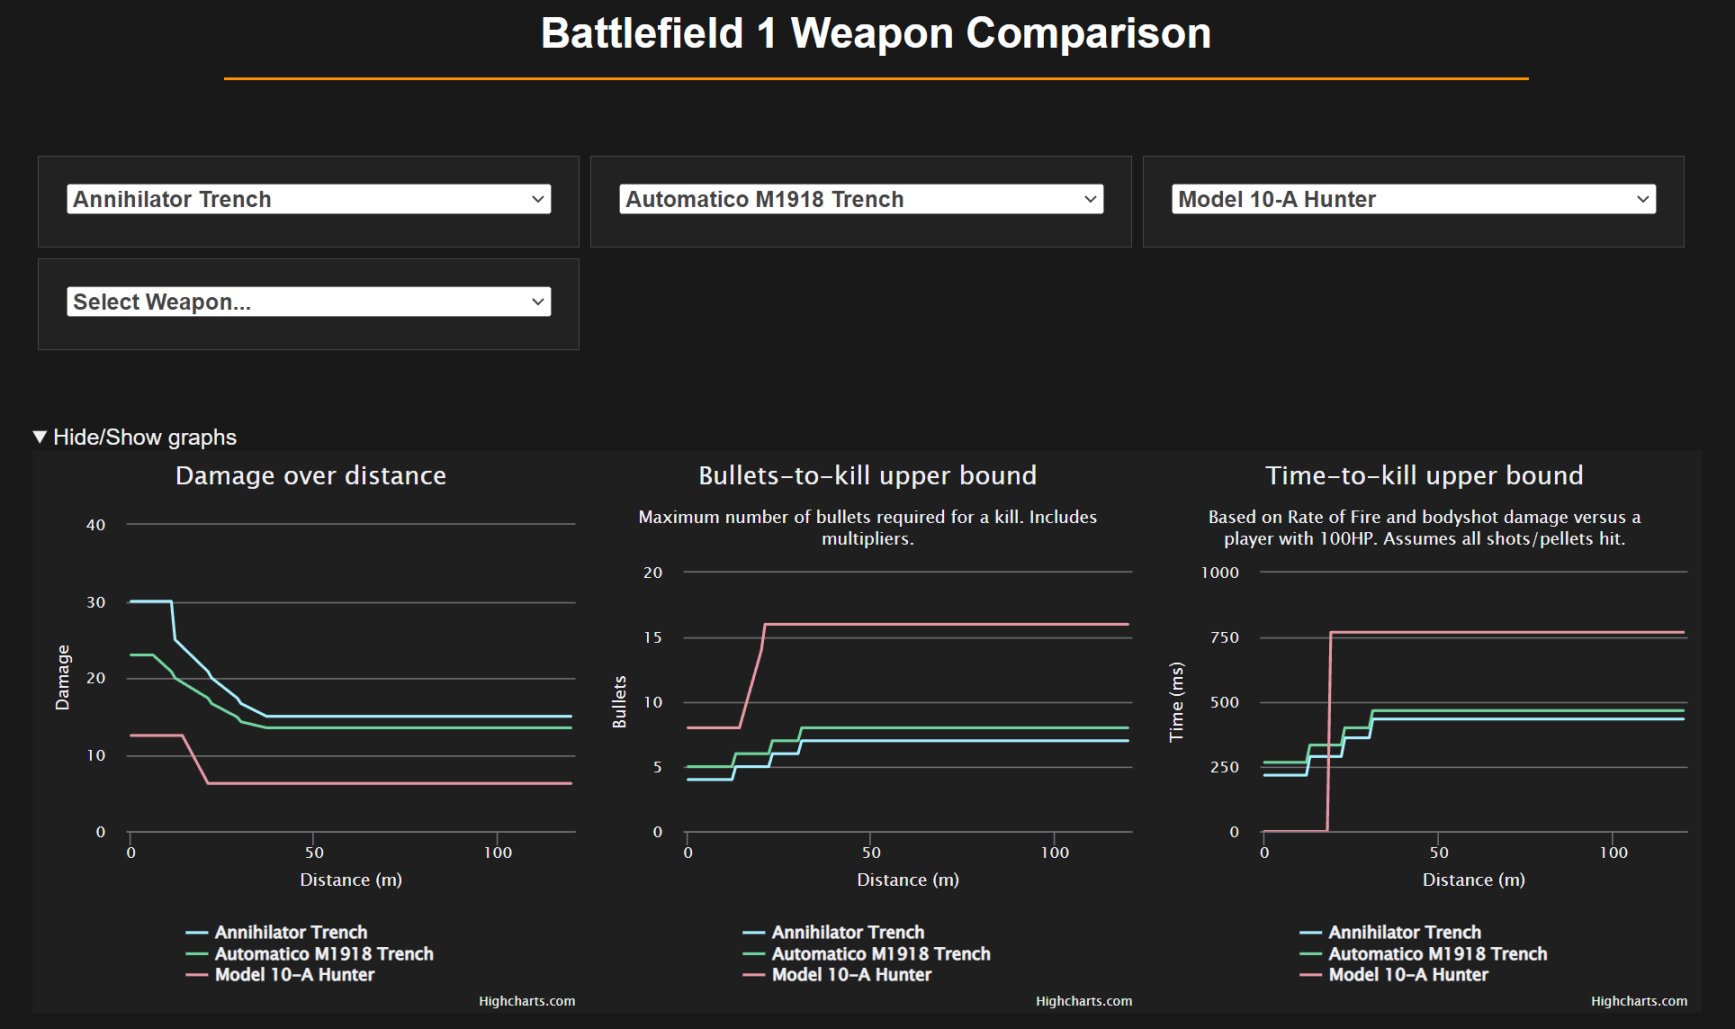The width and height of the screenshot is (1735, 1029).
Task: Toggle Model 10-A Hunter in the Damage over distance legend
Action: tap(280, 975)
